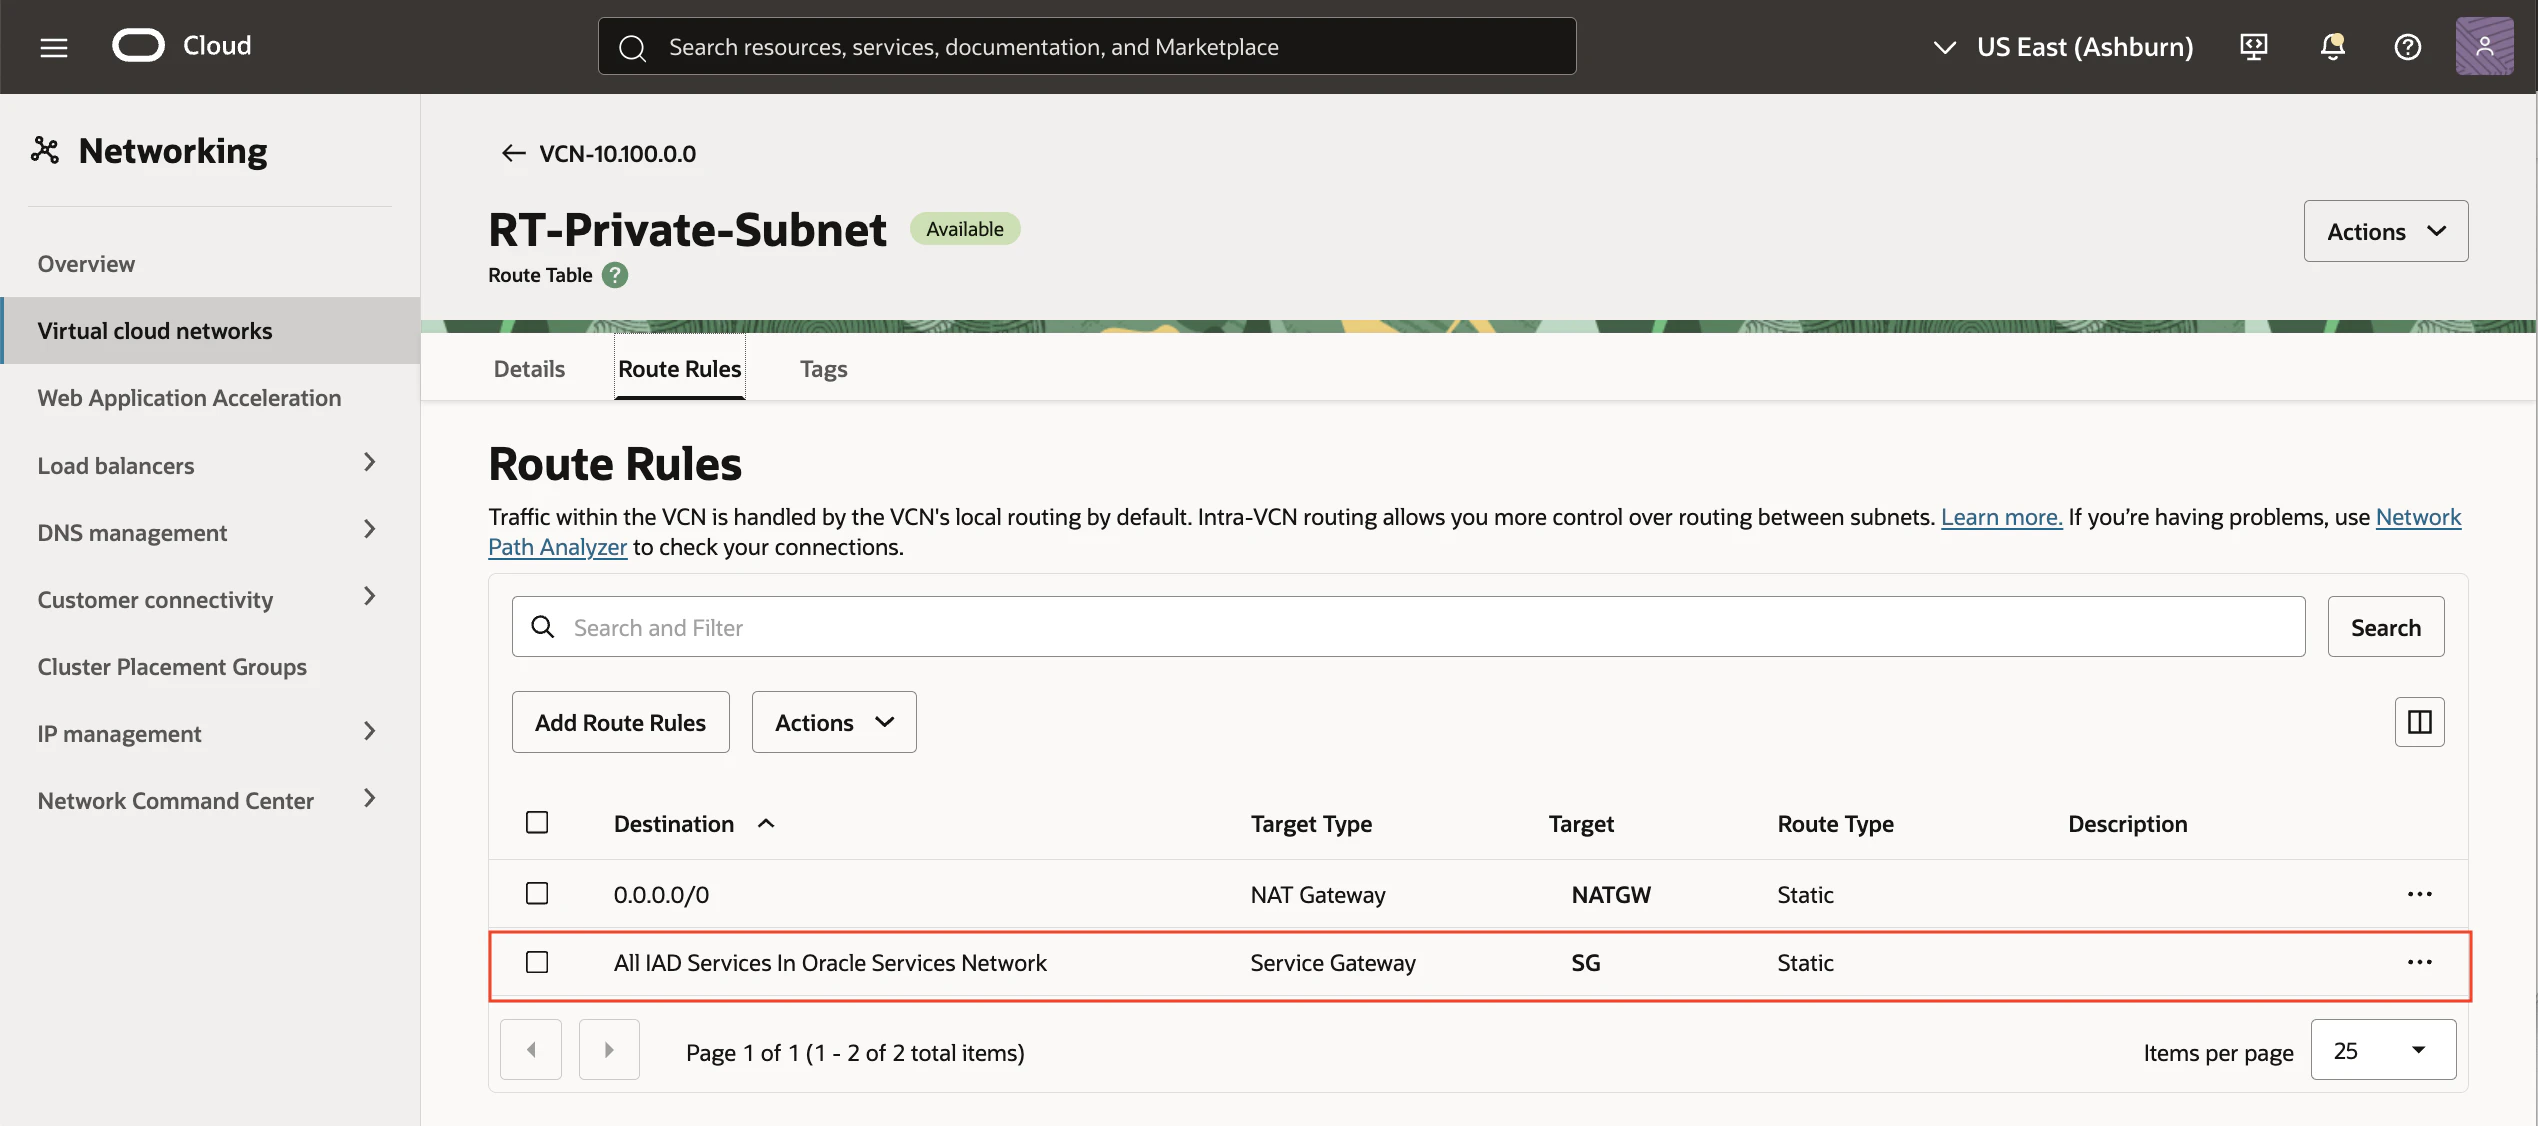
Task: Switch to the Tags tab
Action: pyautogui.click(x=823, y=369)
